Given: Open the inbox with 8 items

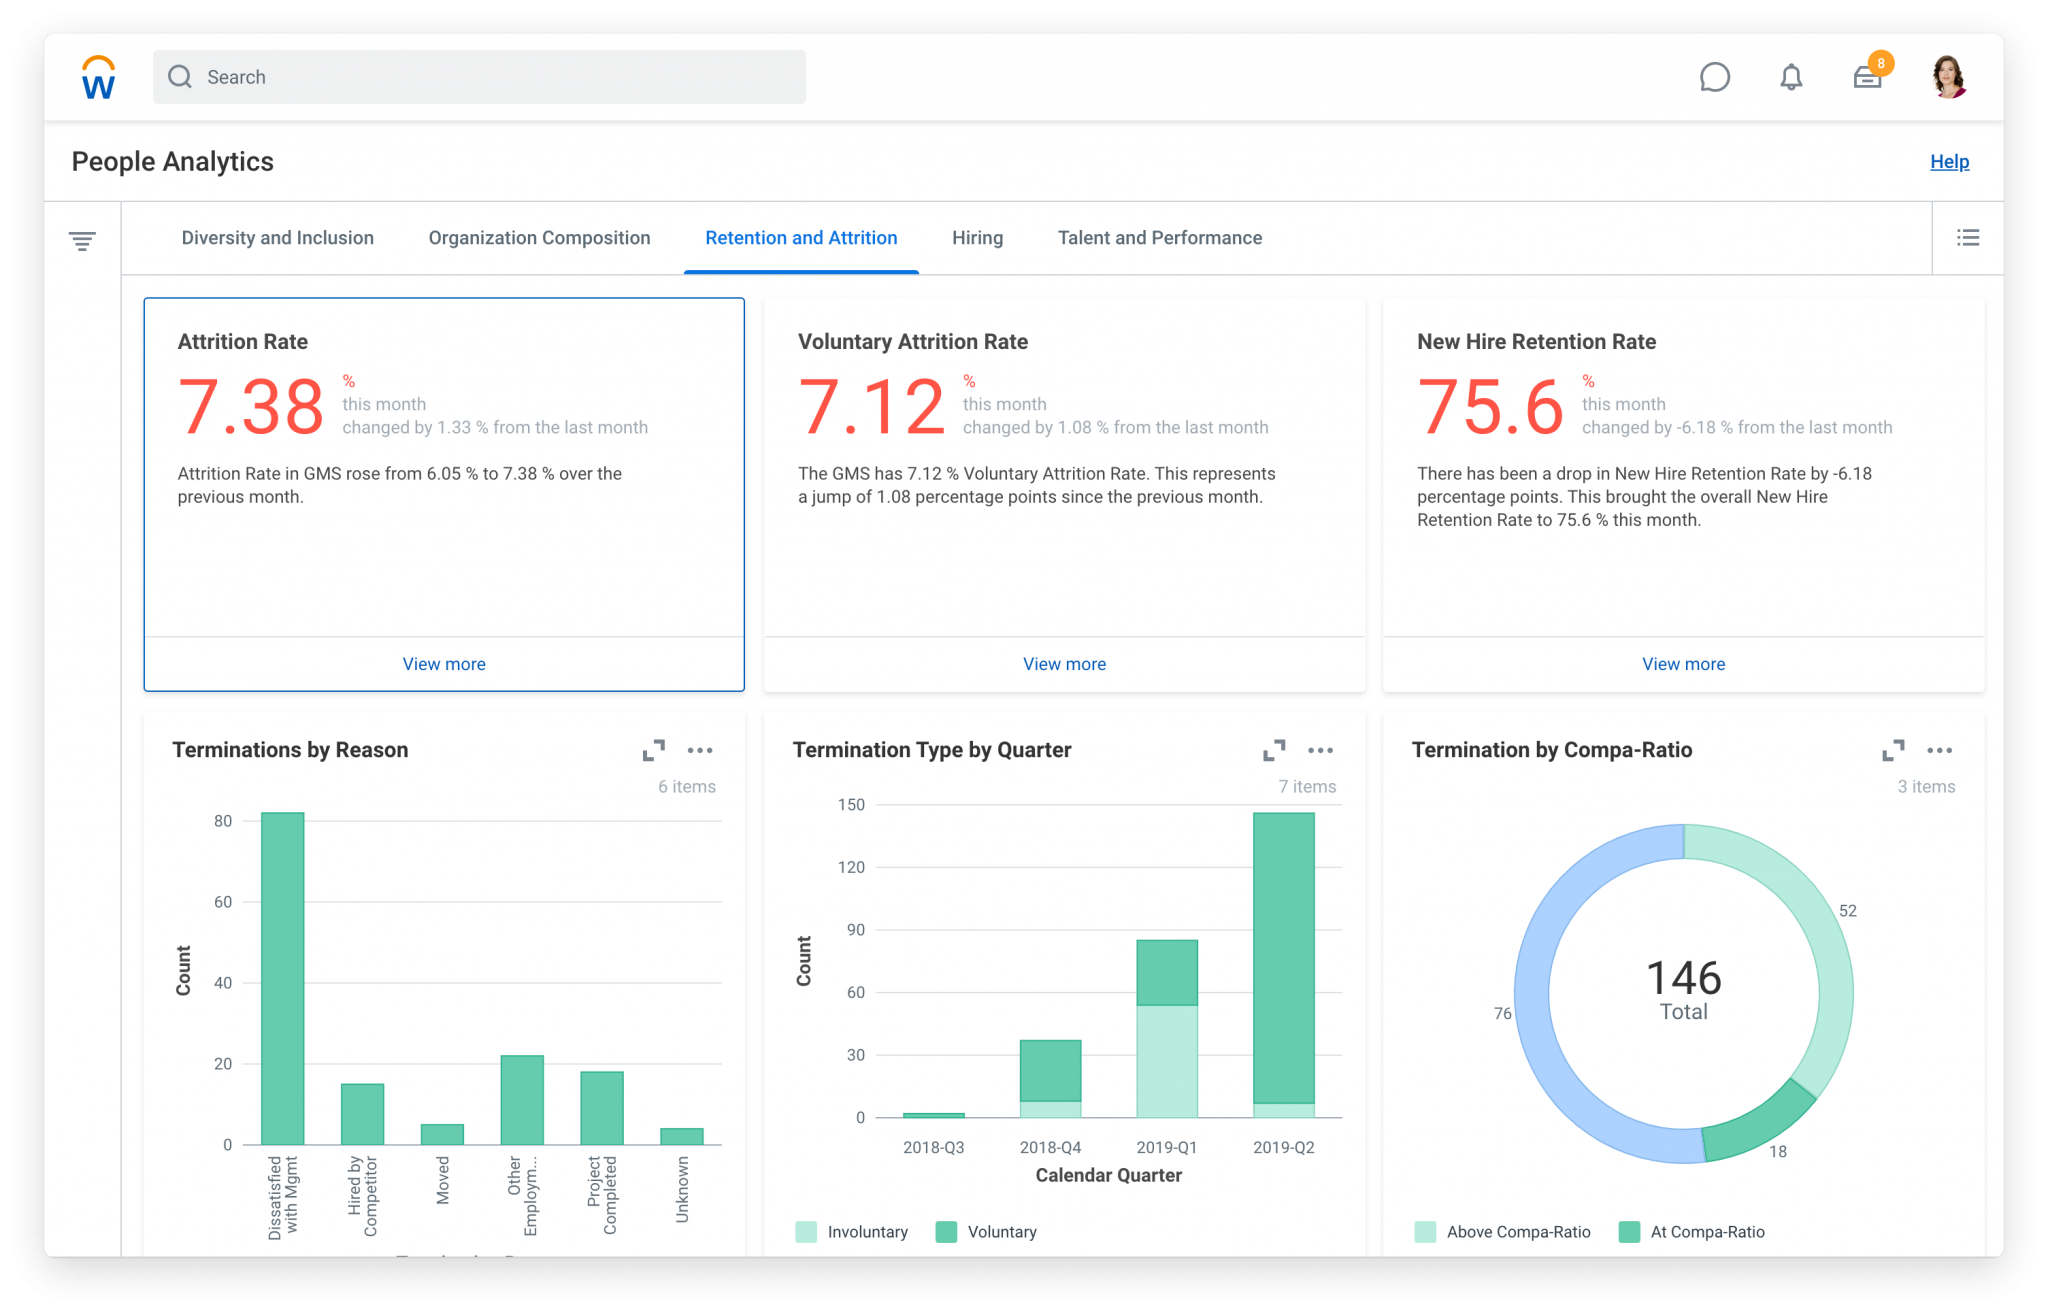Looking at the screenshot, I should click(x=1866, y=77).
